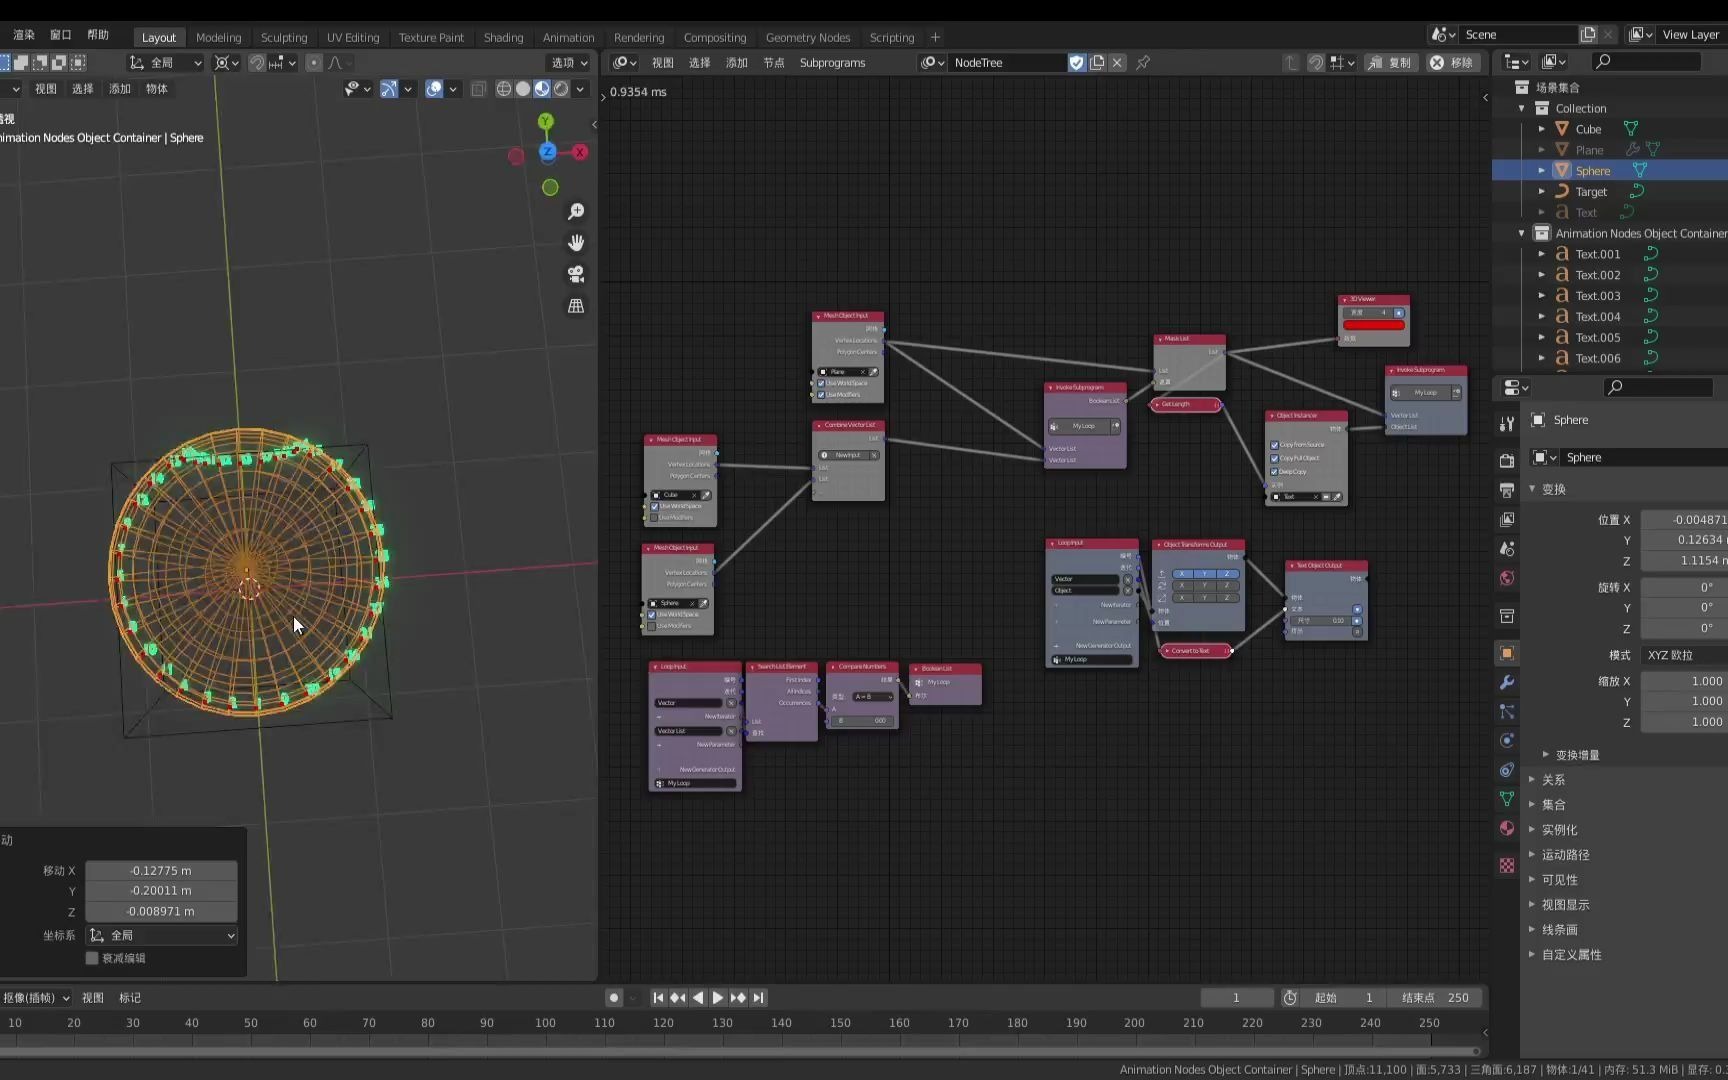Toggle Copy from Source in Object Instancer node
The image size is (1728, 1080).
(1274, 445)
